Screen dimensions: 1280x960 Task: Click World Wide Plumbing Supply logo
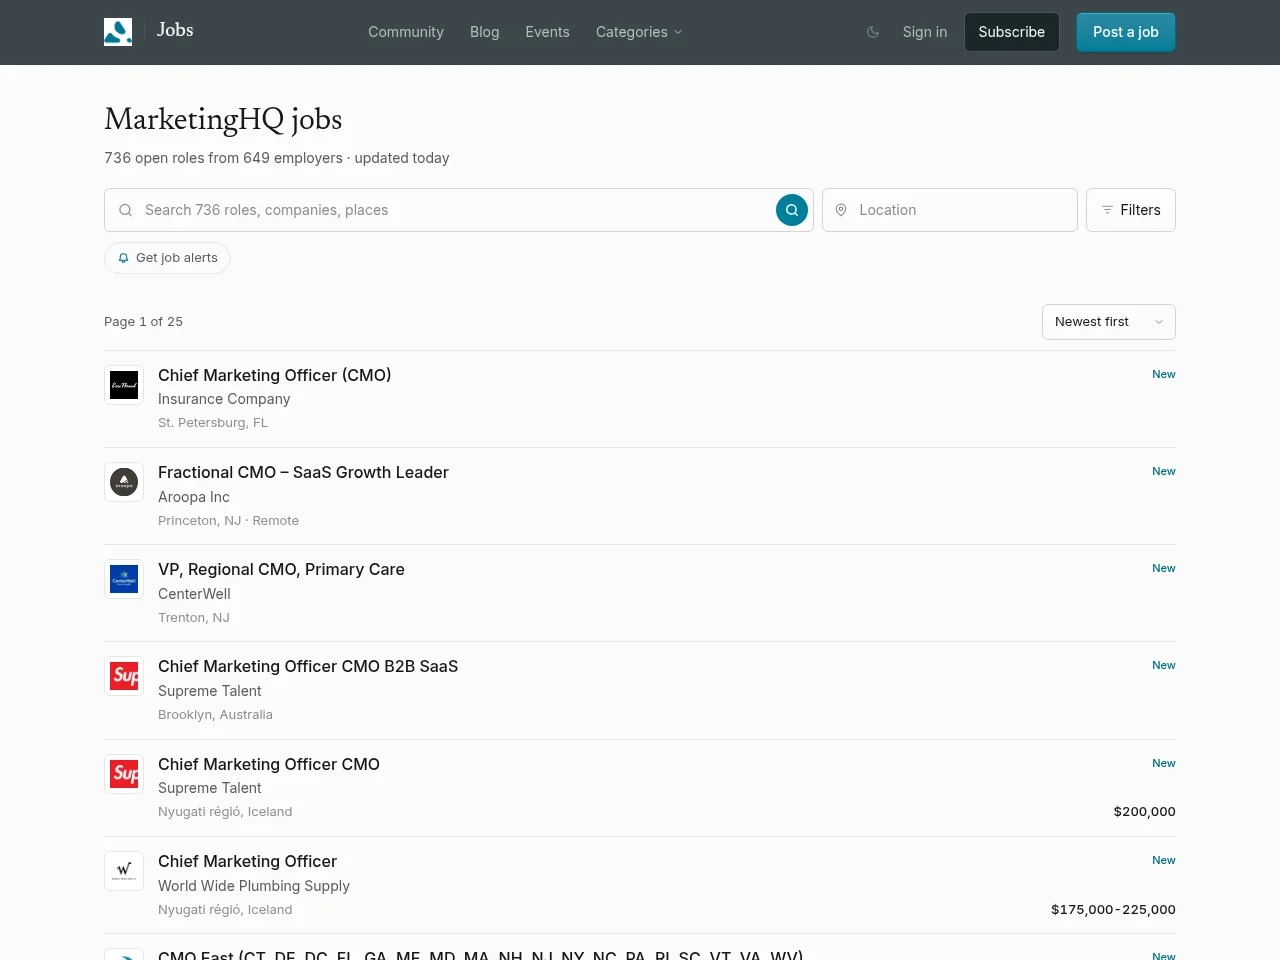[x=124, y=871]
